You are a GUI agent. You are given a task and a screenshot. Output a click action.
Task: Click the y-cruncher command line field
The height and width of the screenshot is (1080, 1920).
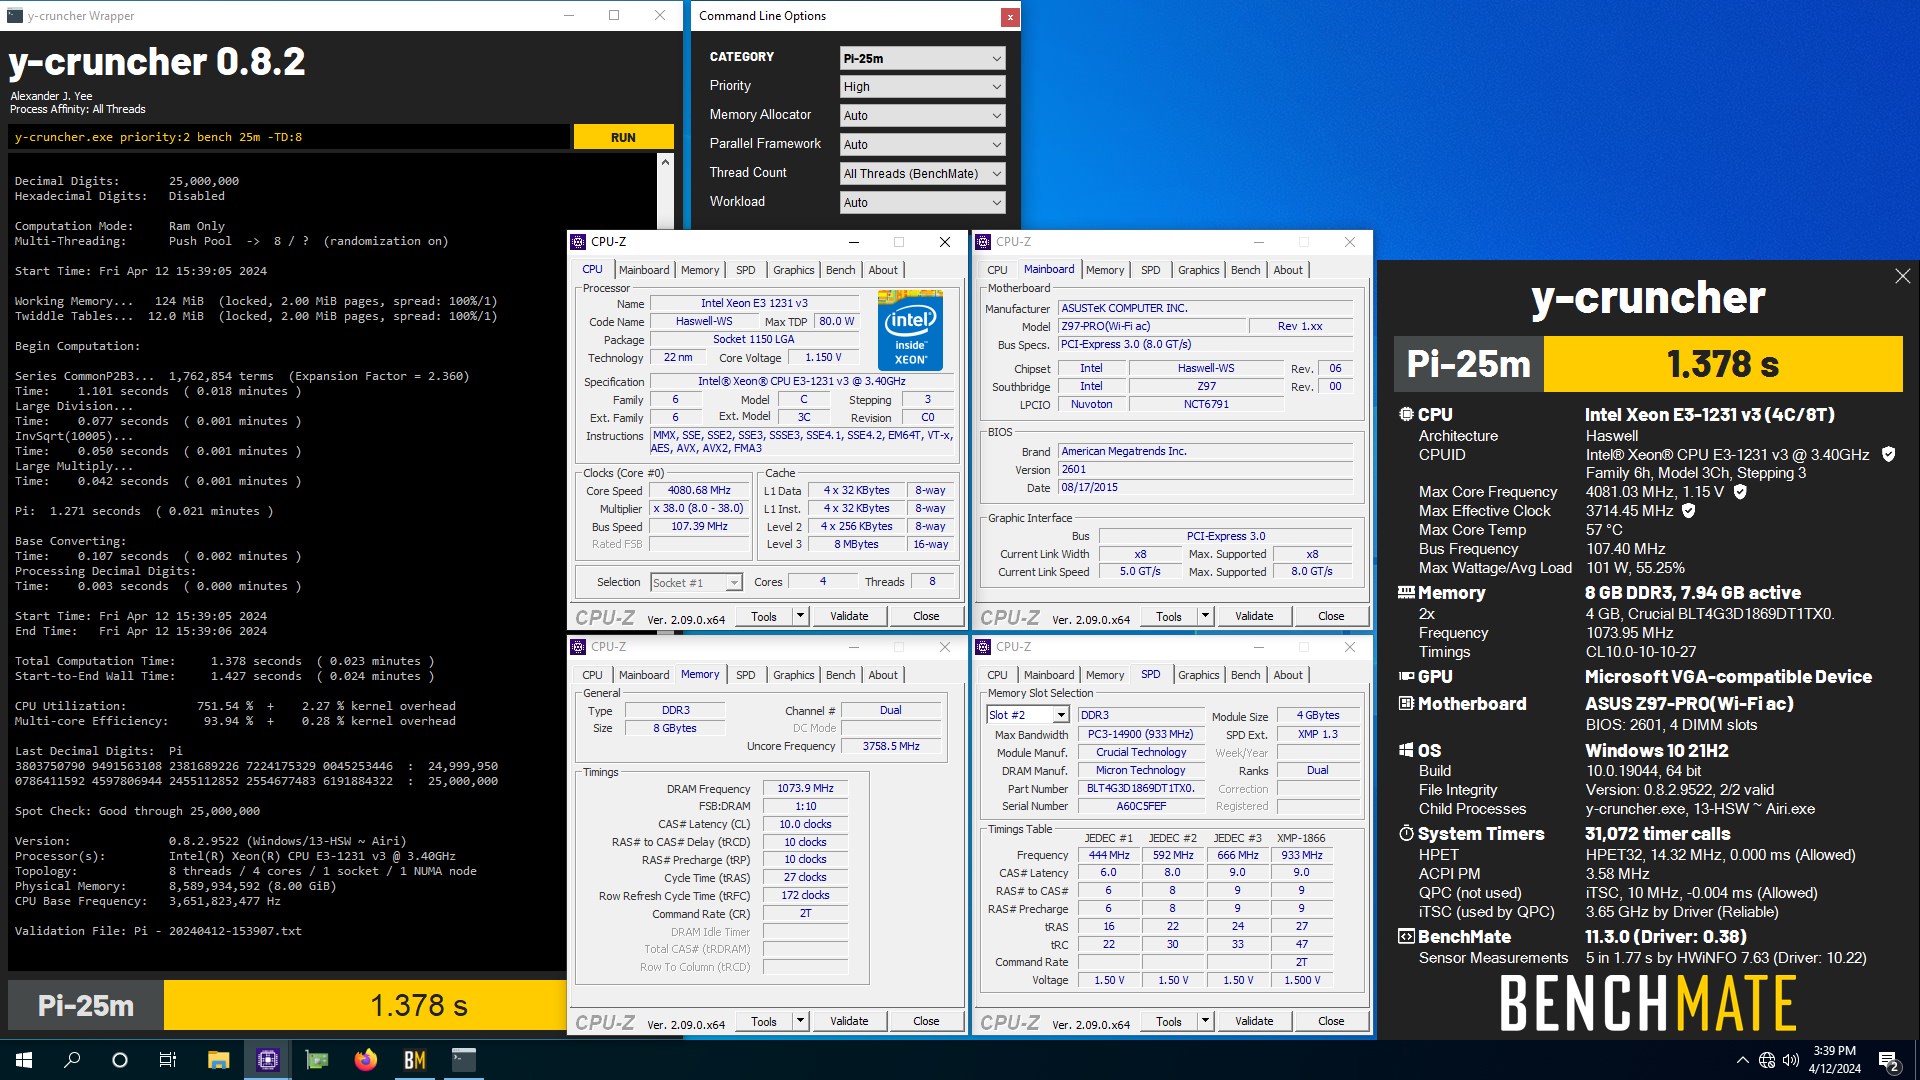pyautogui.click(x=290, y=137)
